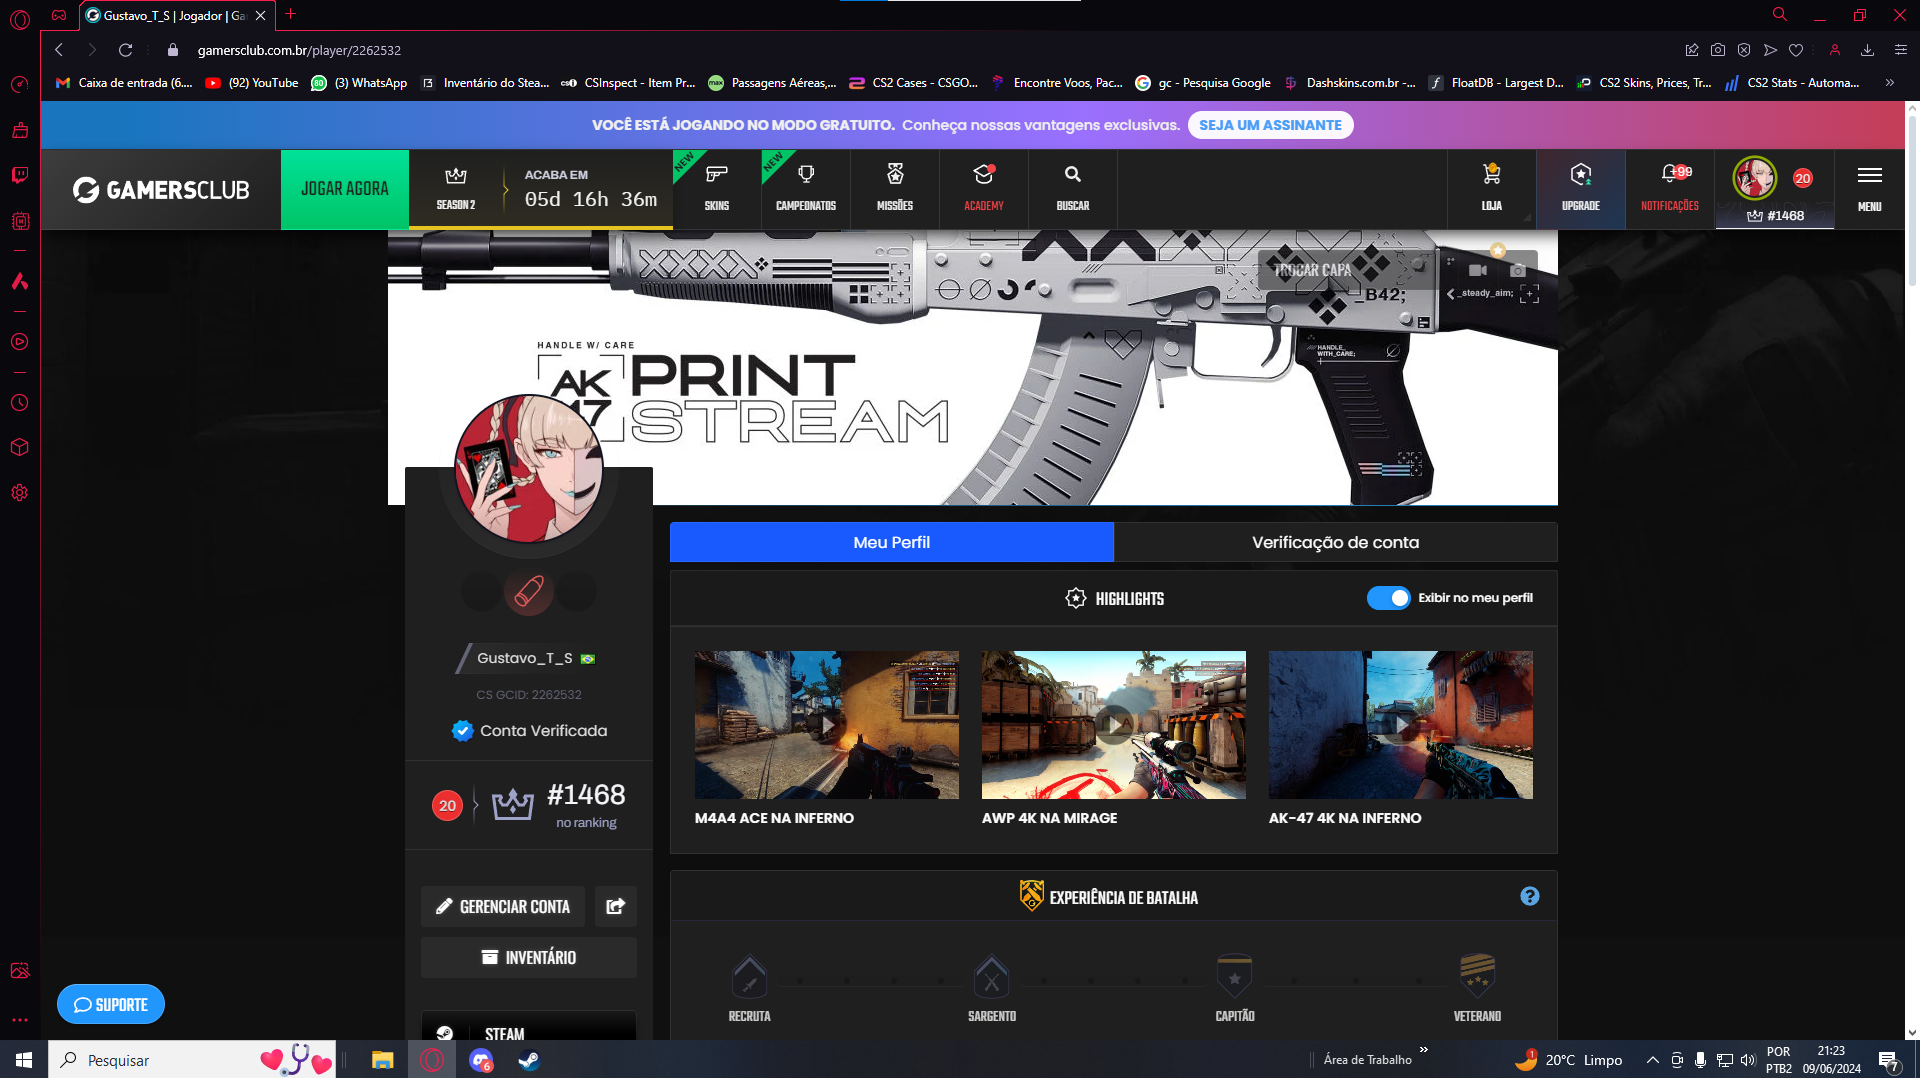Toggle Exibir no meu perfil switch

click(1388, 598)
